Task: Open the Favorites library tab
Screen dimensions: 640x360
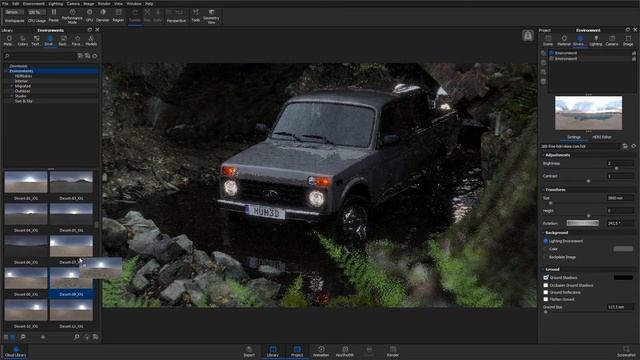Action: [x=77, y=40]
